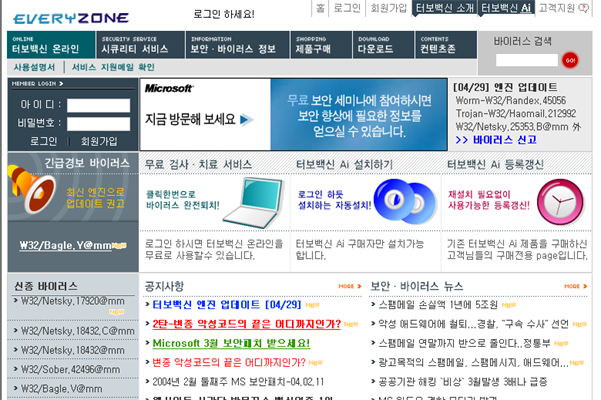Open the W32/Bagle.Y@mm alert link
The height and width of the screenshot is (400, 601).
[x=66, y=246]
